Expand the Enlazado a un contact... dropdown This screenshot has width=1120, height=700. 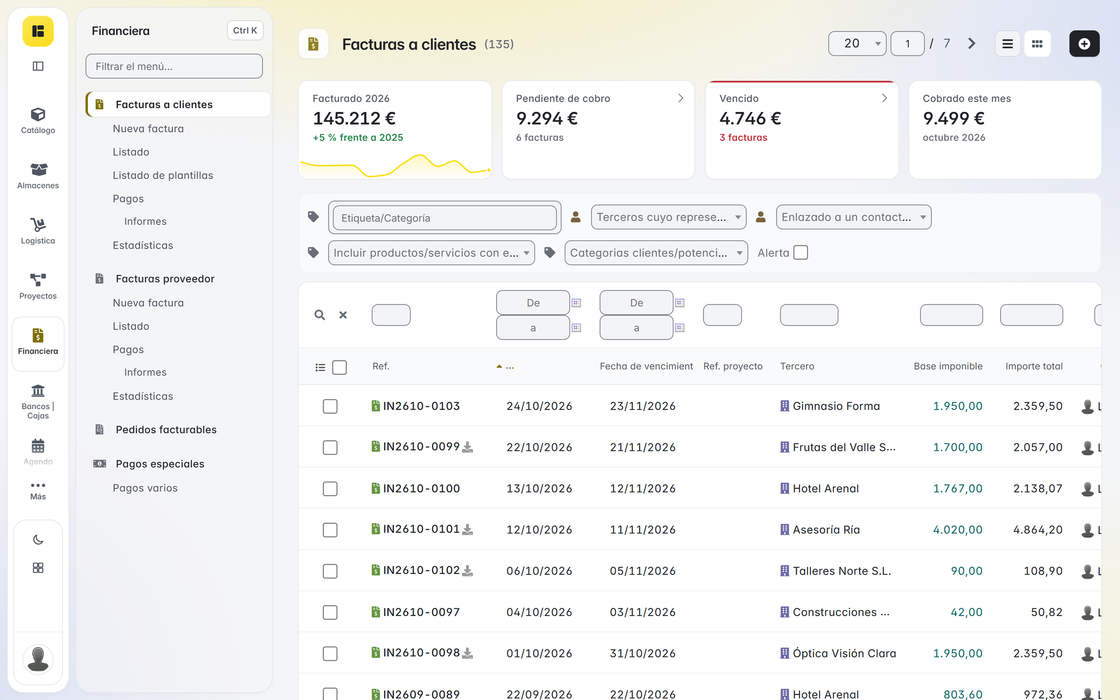coord(854,217)
